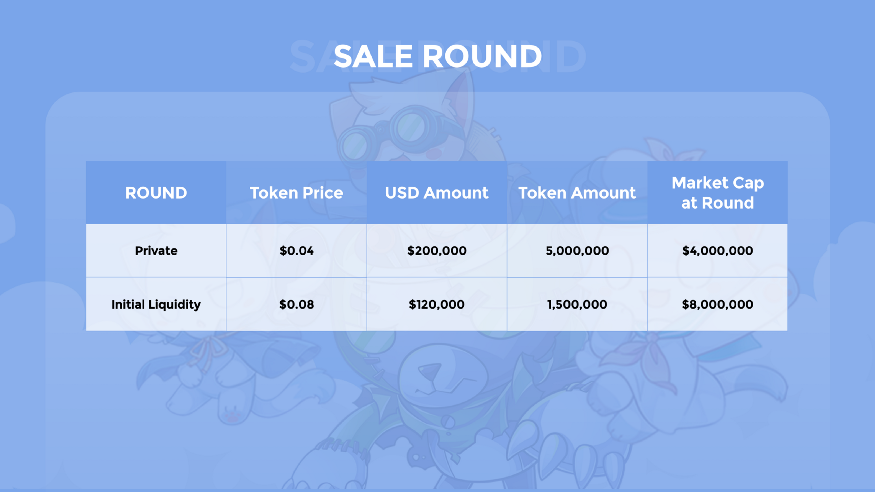Viewport: 875px width, 492px height.
Task: Select the Market Cap at Round header
Action: tap(718, 193)
